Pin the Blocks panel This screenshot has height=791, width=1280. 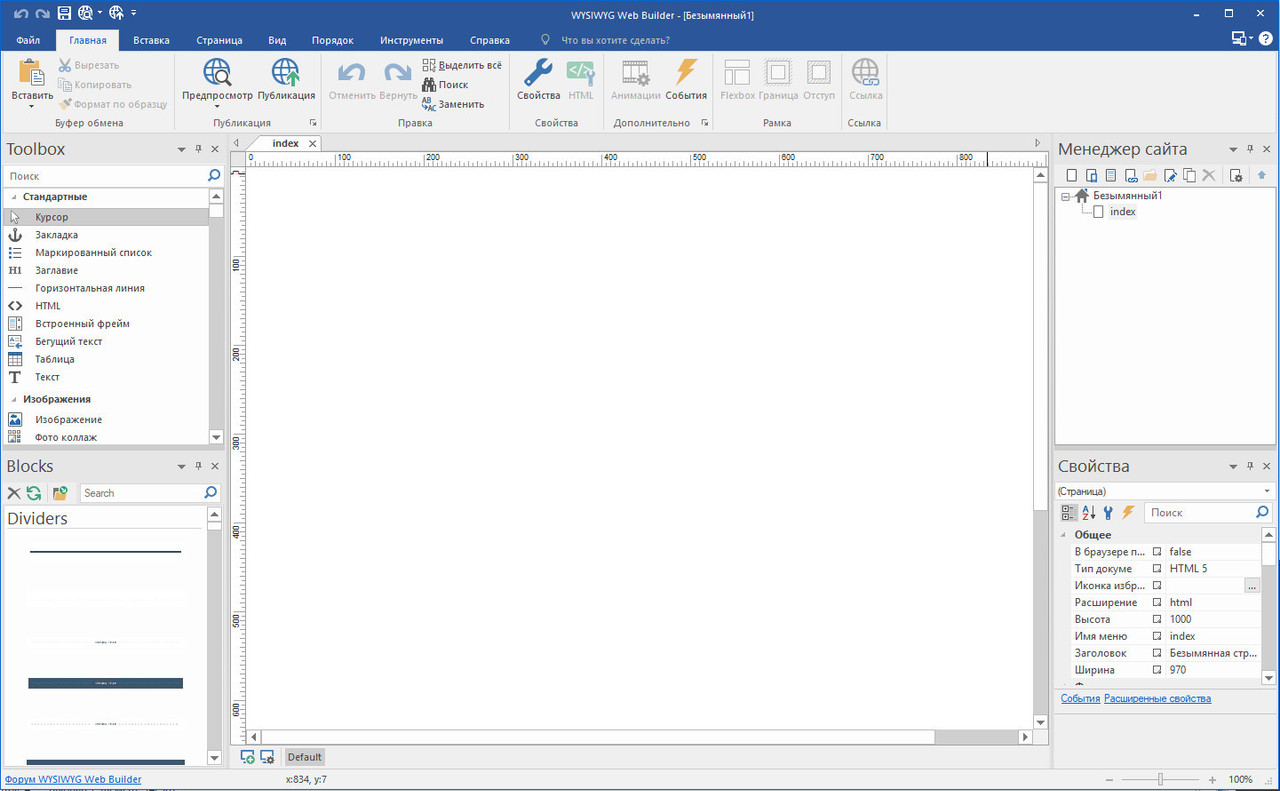(x=198, y=466)
